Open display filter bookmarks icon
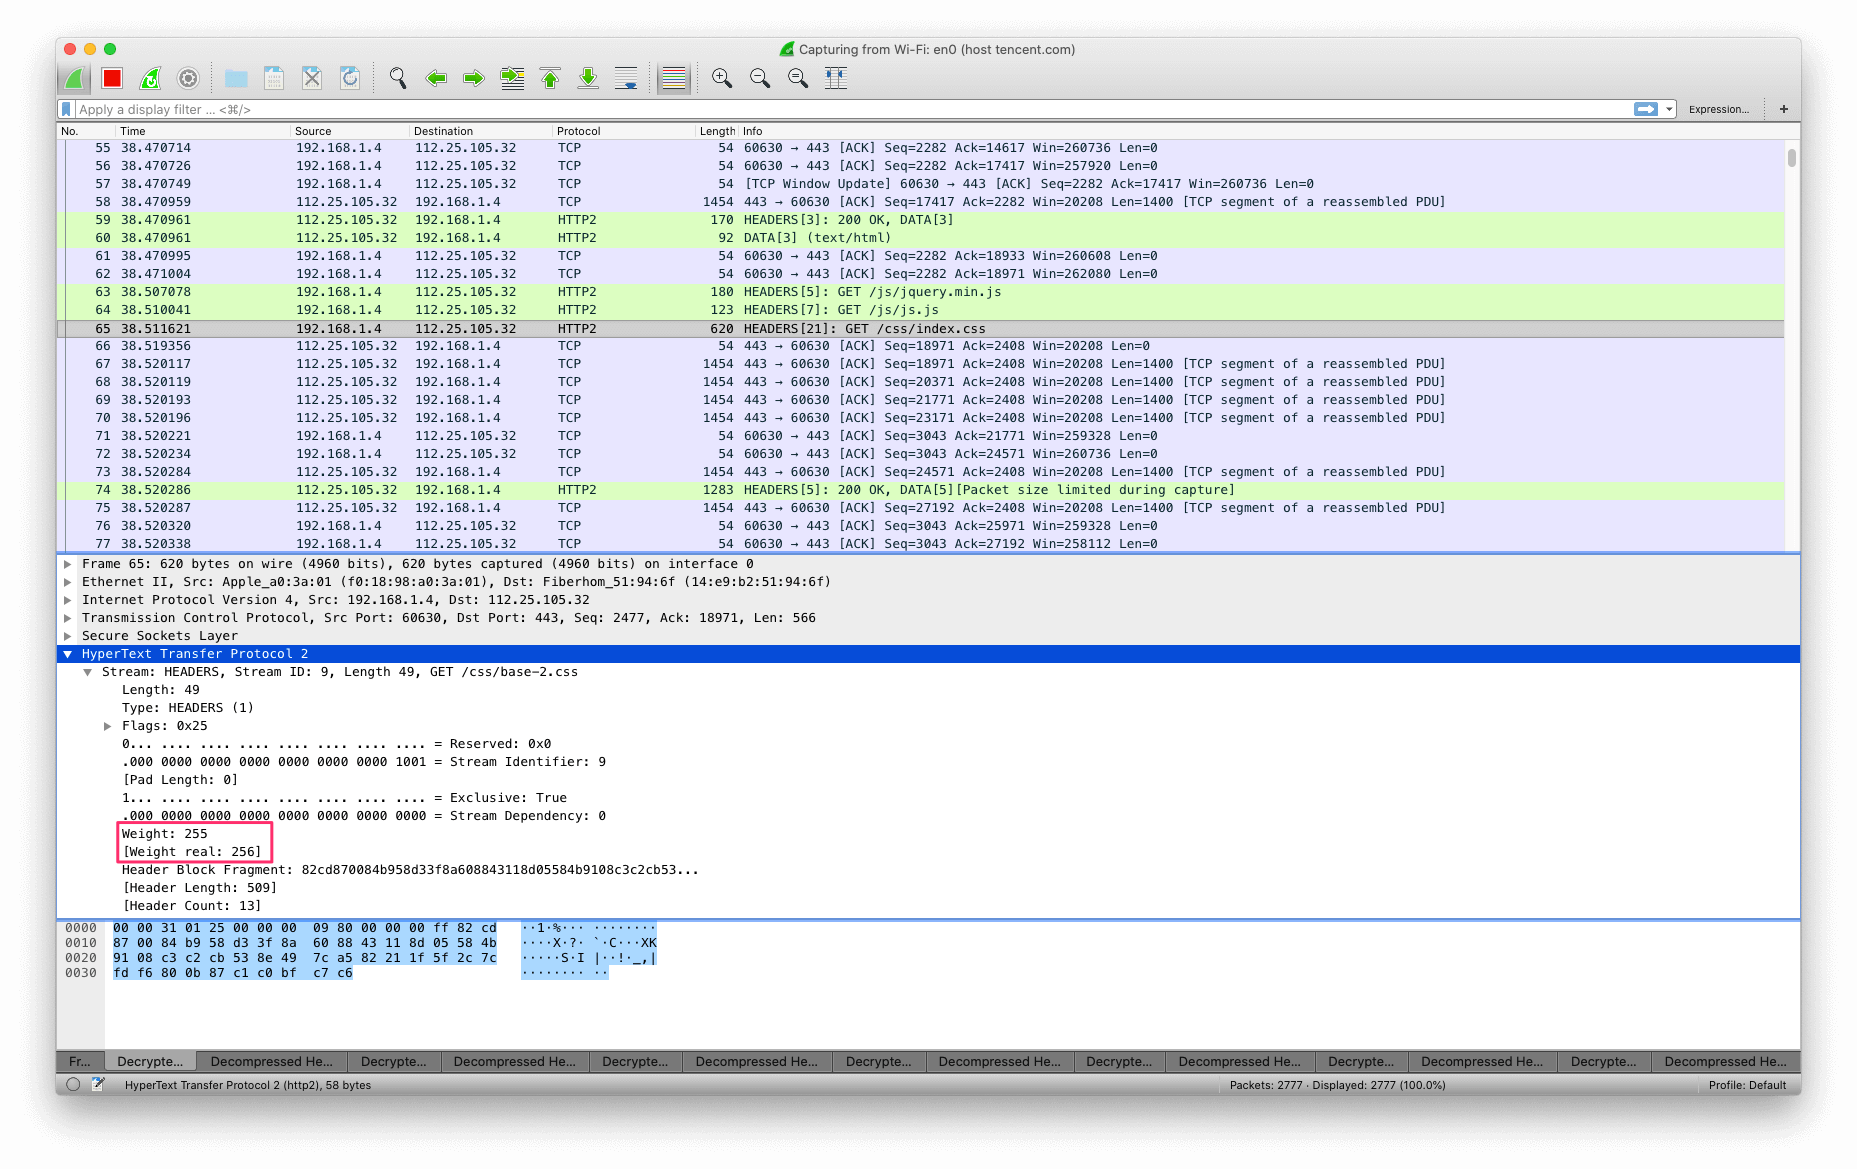This screenshot has width=1857, height=1169. click(x=67, y=109)
